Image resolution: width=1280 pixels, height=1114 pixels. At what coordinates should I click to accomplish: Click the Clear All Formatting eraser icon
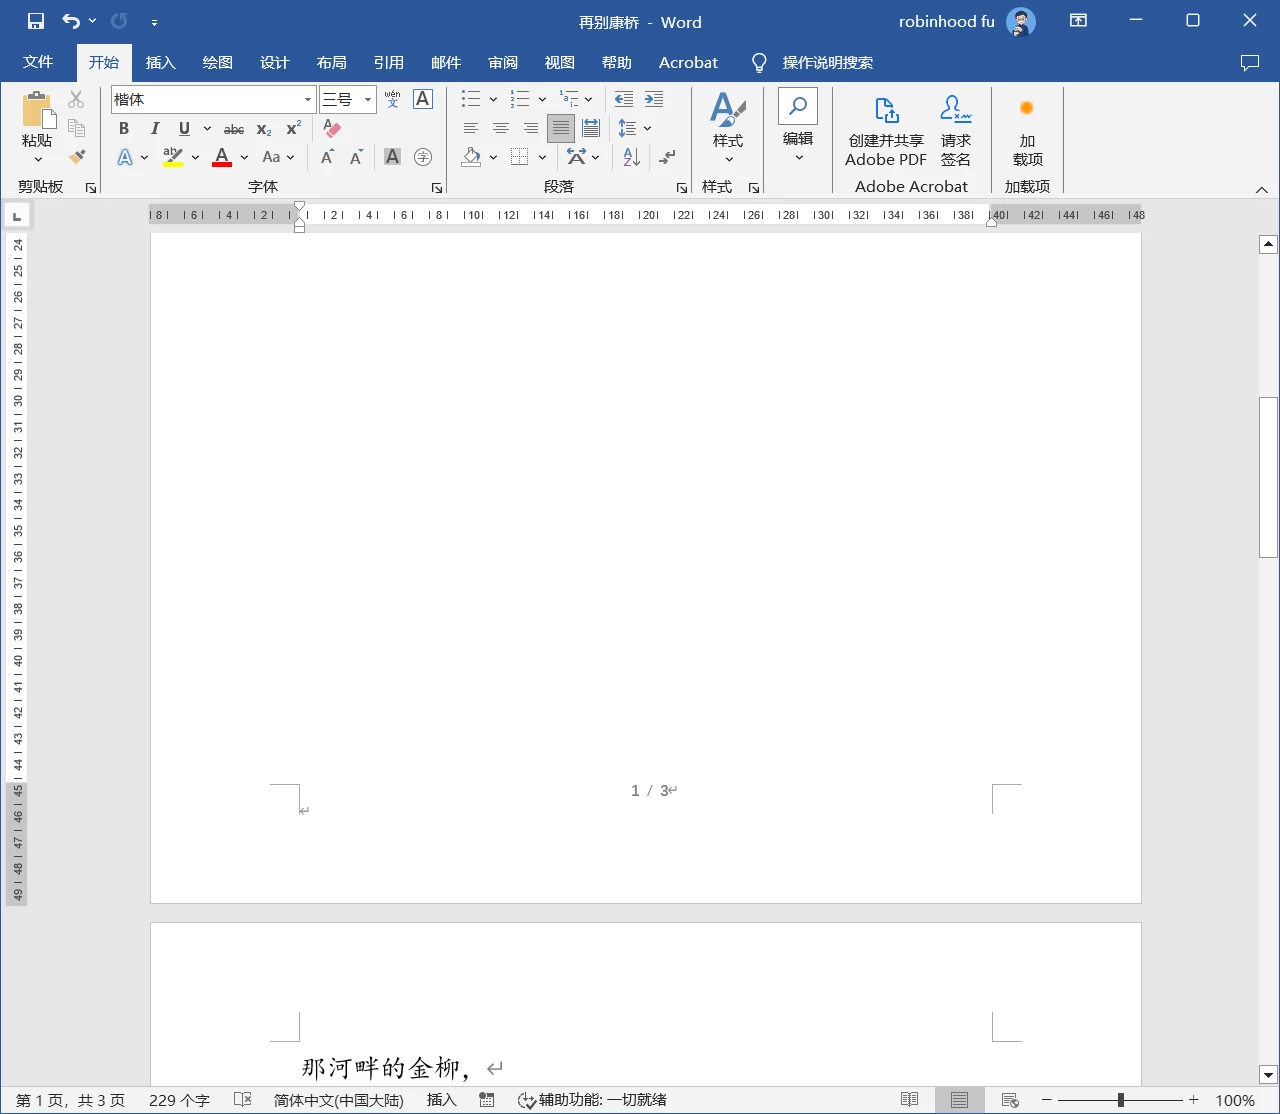[332, 129]
